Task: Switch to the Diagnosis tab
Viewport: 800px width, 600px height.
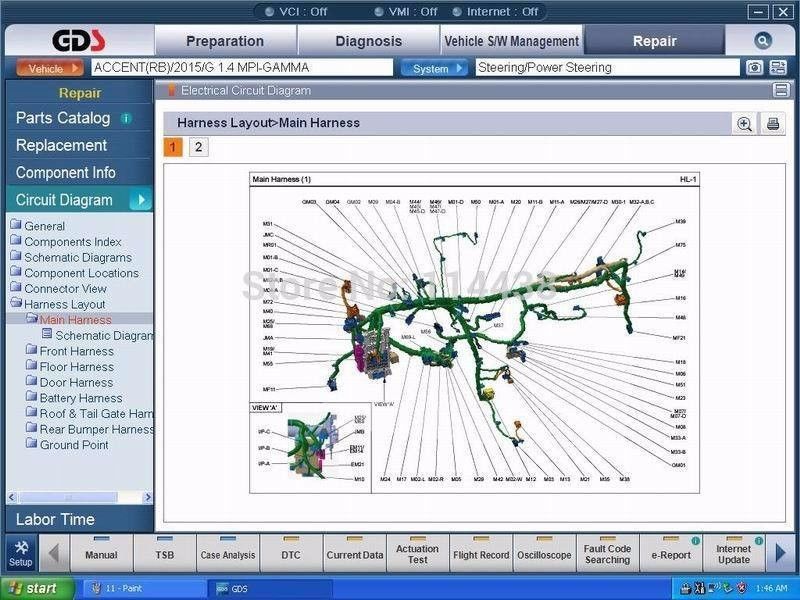Action: 368,41
